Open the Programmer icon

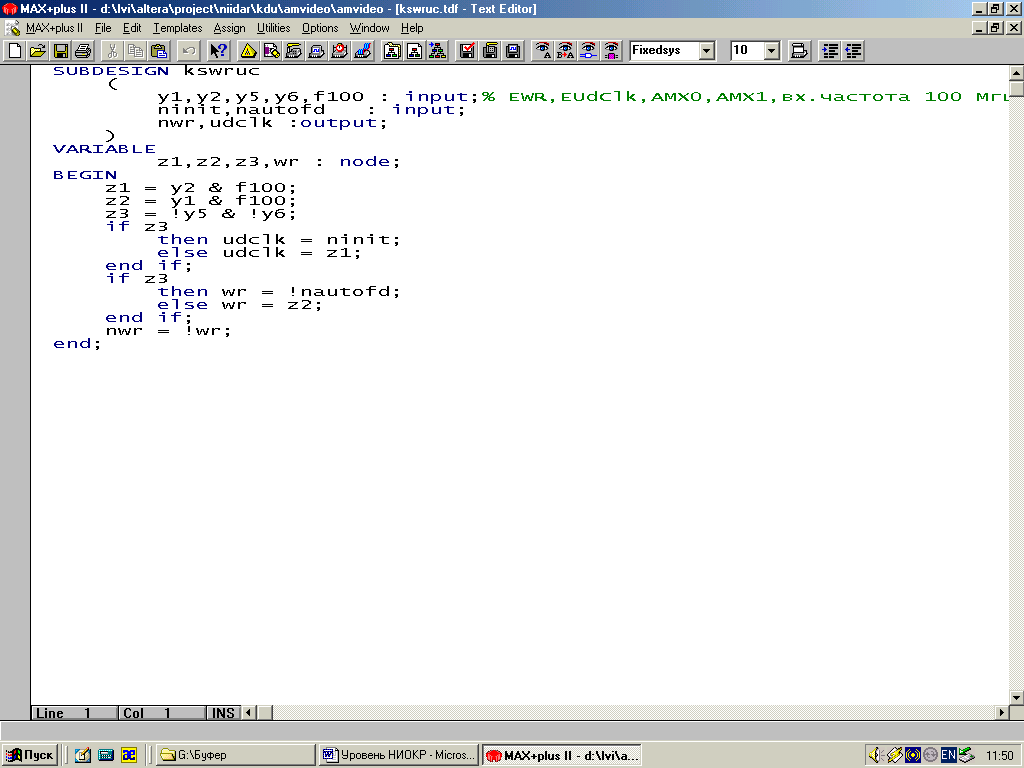point(362,50)
